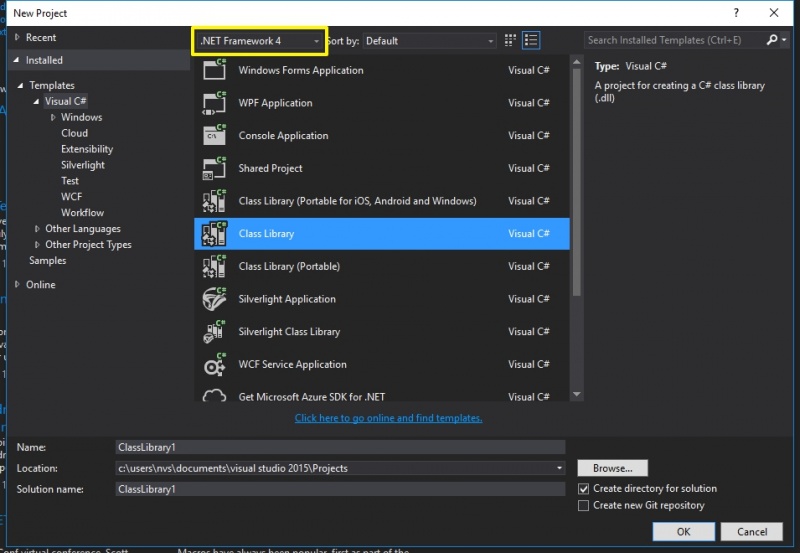
Task: Click the Windows Forms Application template icon
Action: 214,70
